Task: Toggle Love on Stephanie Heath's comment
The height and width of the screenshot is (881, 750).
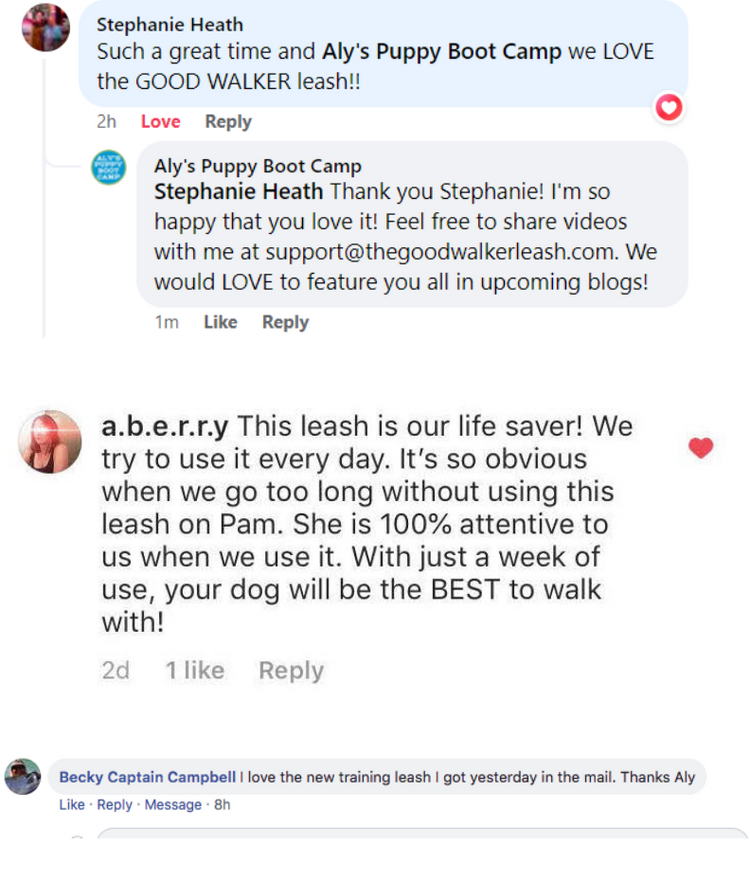Action: coord(160,121)
